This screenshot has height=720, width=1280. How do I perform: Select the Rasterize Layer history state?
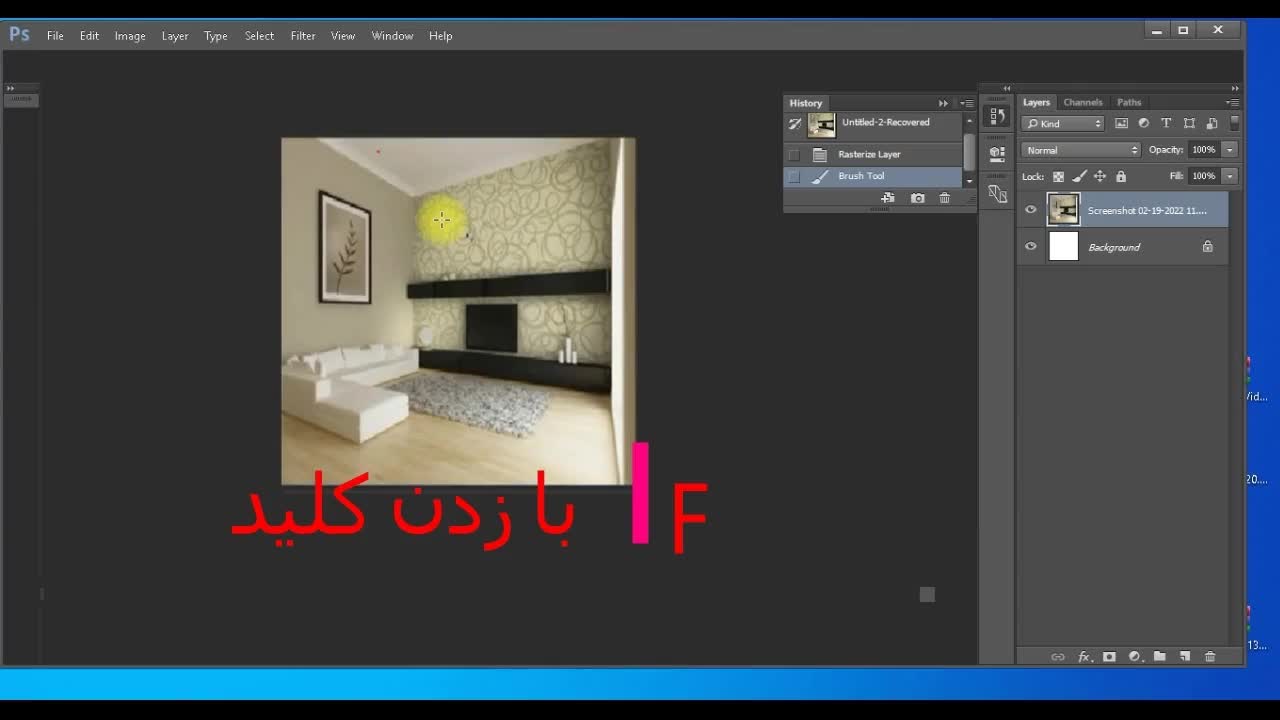[869, 155]
